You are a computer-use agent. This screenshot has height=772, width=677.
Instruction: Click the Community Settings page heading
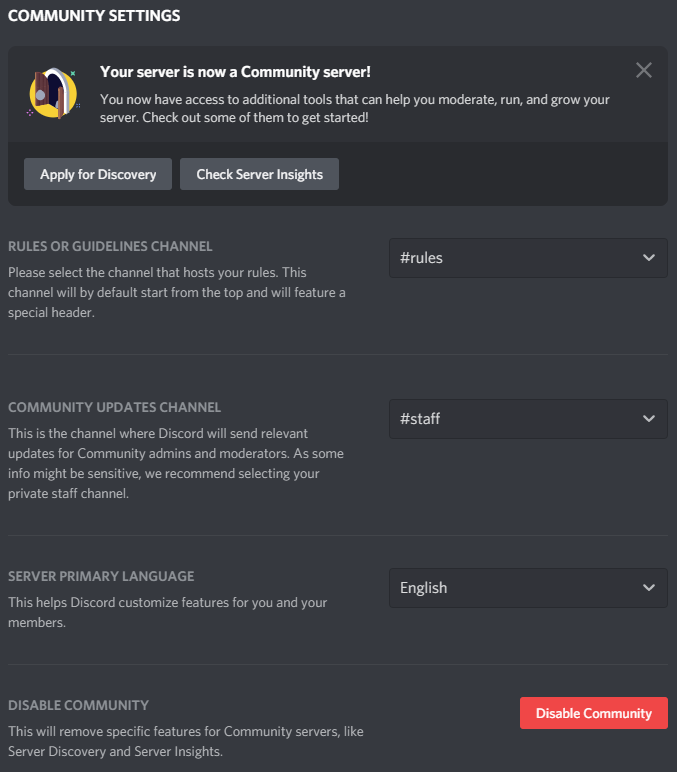(94, 16)
